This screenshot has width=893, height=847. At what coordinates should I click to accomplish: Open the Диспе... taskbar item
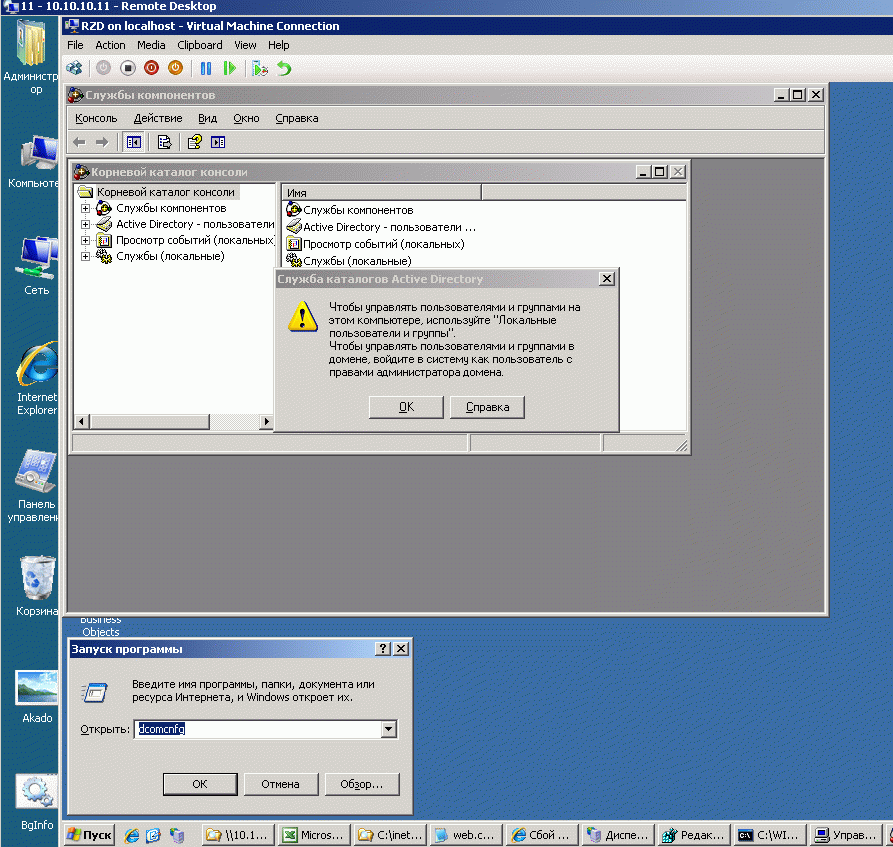(x=617, y=835)
